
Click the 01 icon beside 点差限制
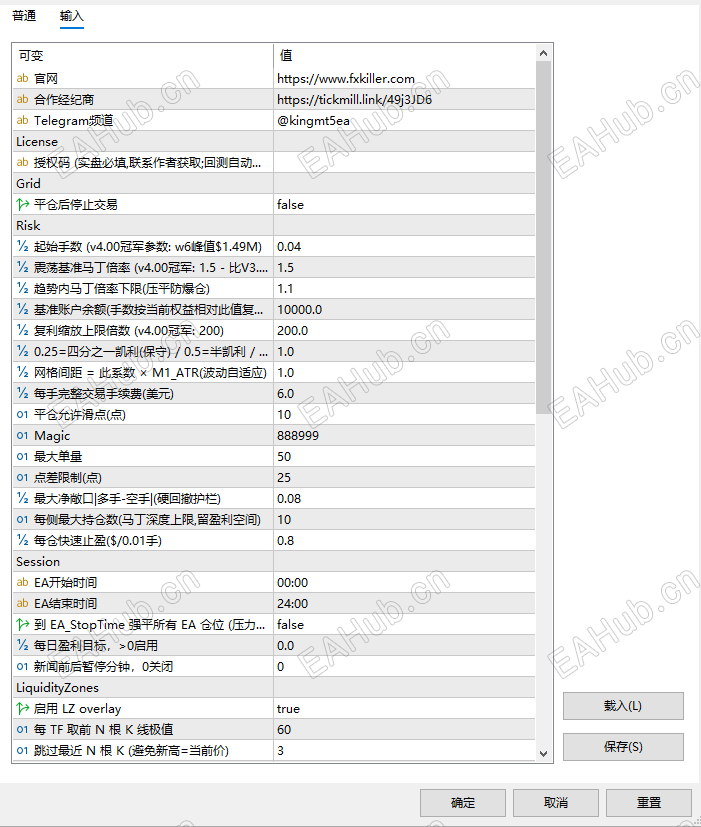[x=22, y=478]
